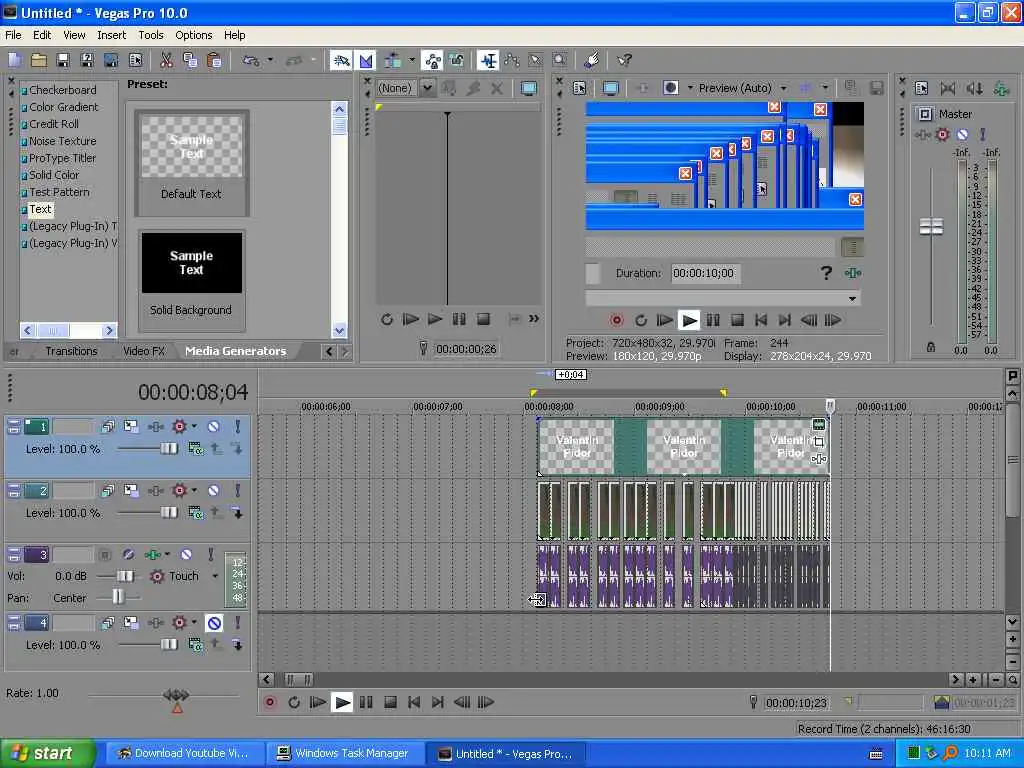Click the Cut scissors icon
Viewport: 1024px width, 768px height.
[x=167, y=61]
